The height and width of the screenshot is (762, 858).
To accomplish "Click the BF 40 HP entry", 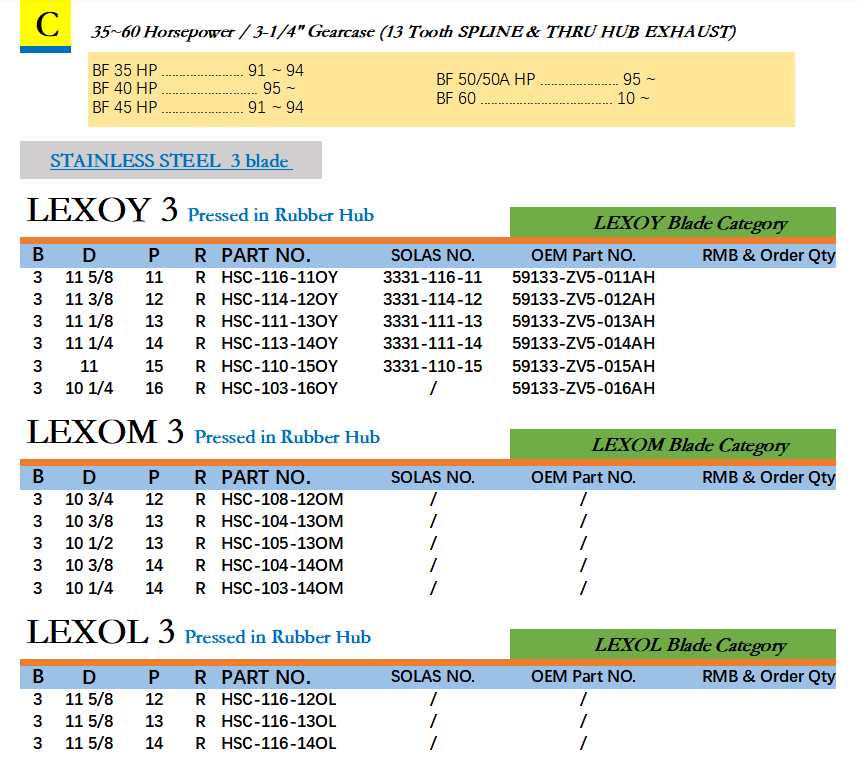I will point(194,88).
